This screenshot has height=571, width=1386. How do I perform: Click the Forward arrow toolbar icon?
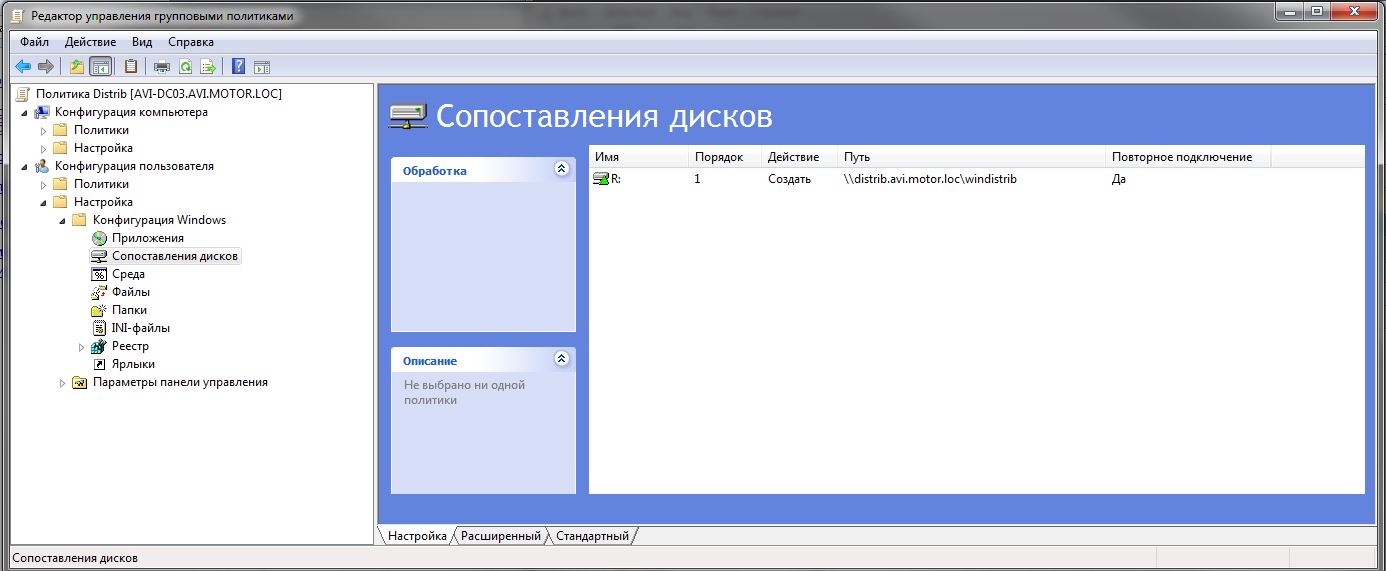click(45, 67)
